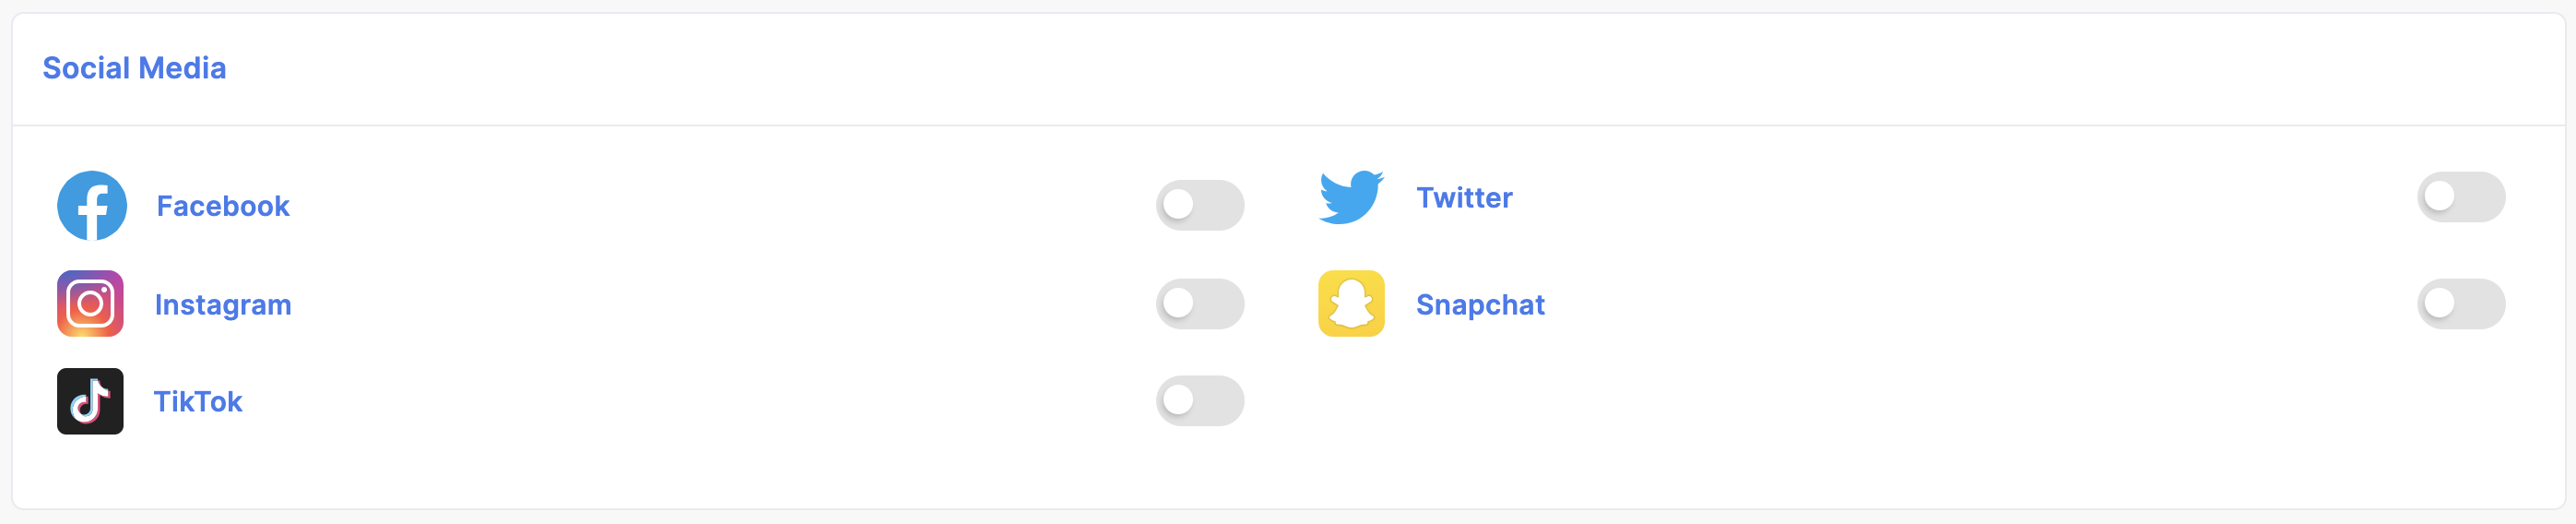The height and width of the screenshot is (524, 2576).
Task: Click the Instagram camera icon
Action: [x=90, y=303]
